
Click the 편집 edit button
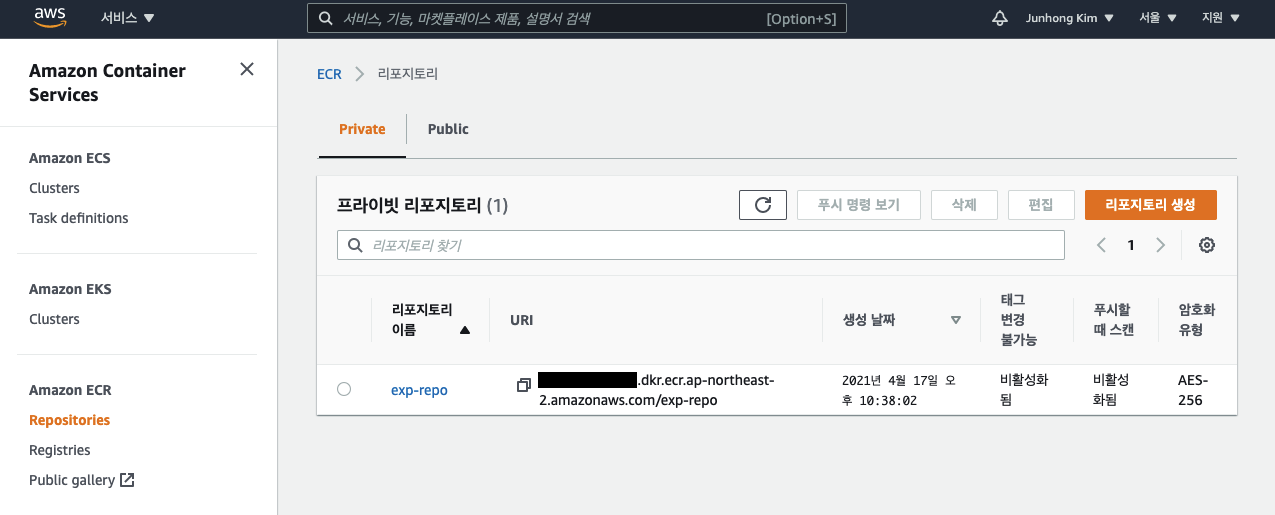point(1041,205)
